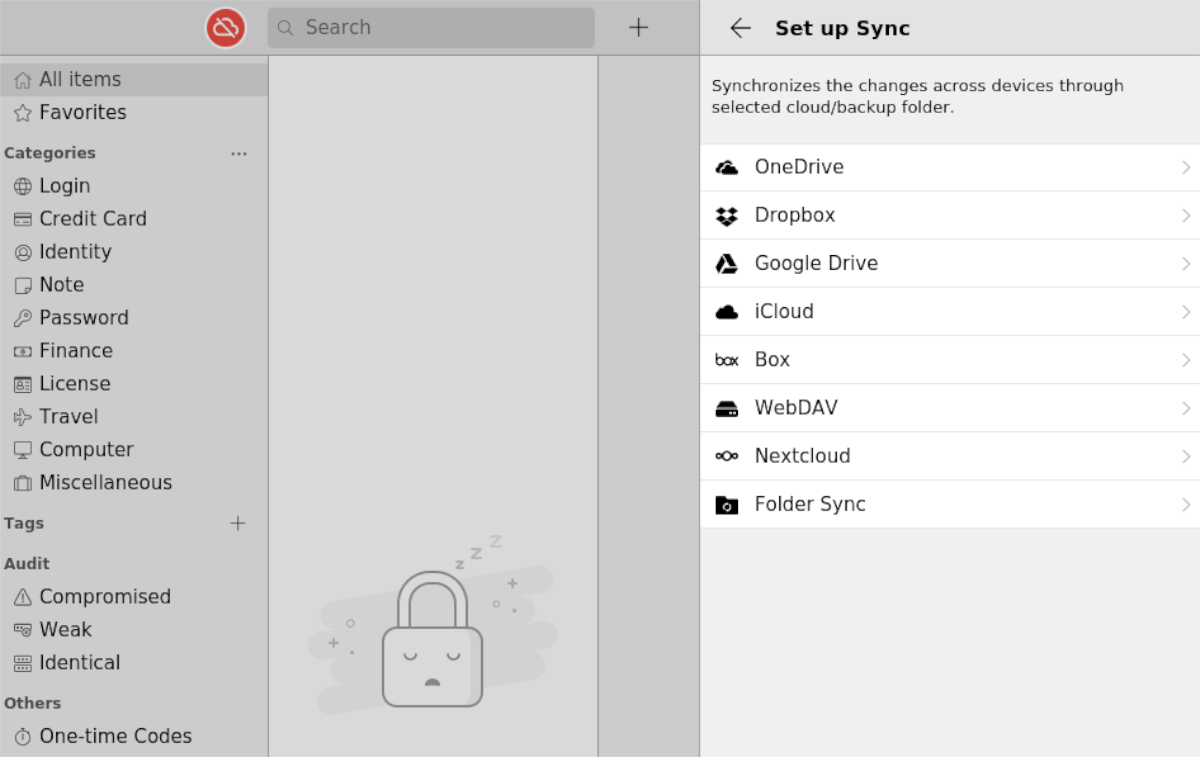
Task: Switch to All items in the sidebar
Action: click(80, 78)
